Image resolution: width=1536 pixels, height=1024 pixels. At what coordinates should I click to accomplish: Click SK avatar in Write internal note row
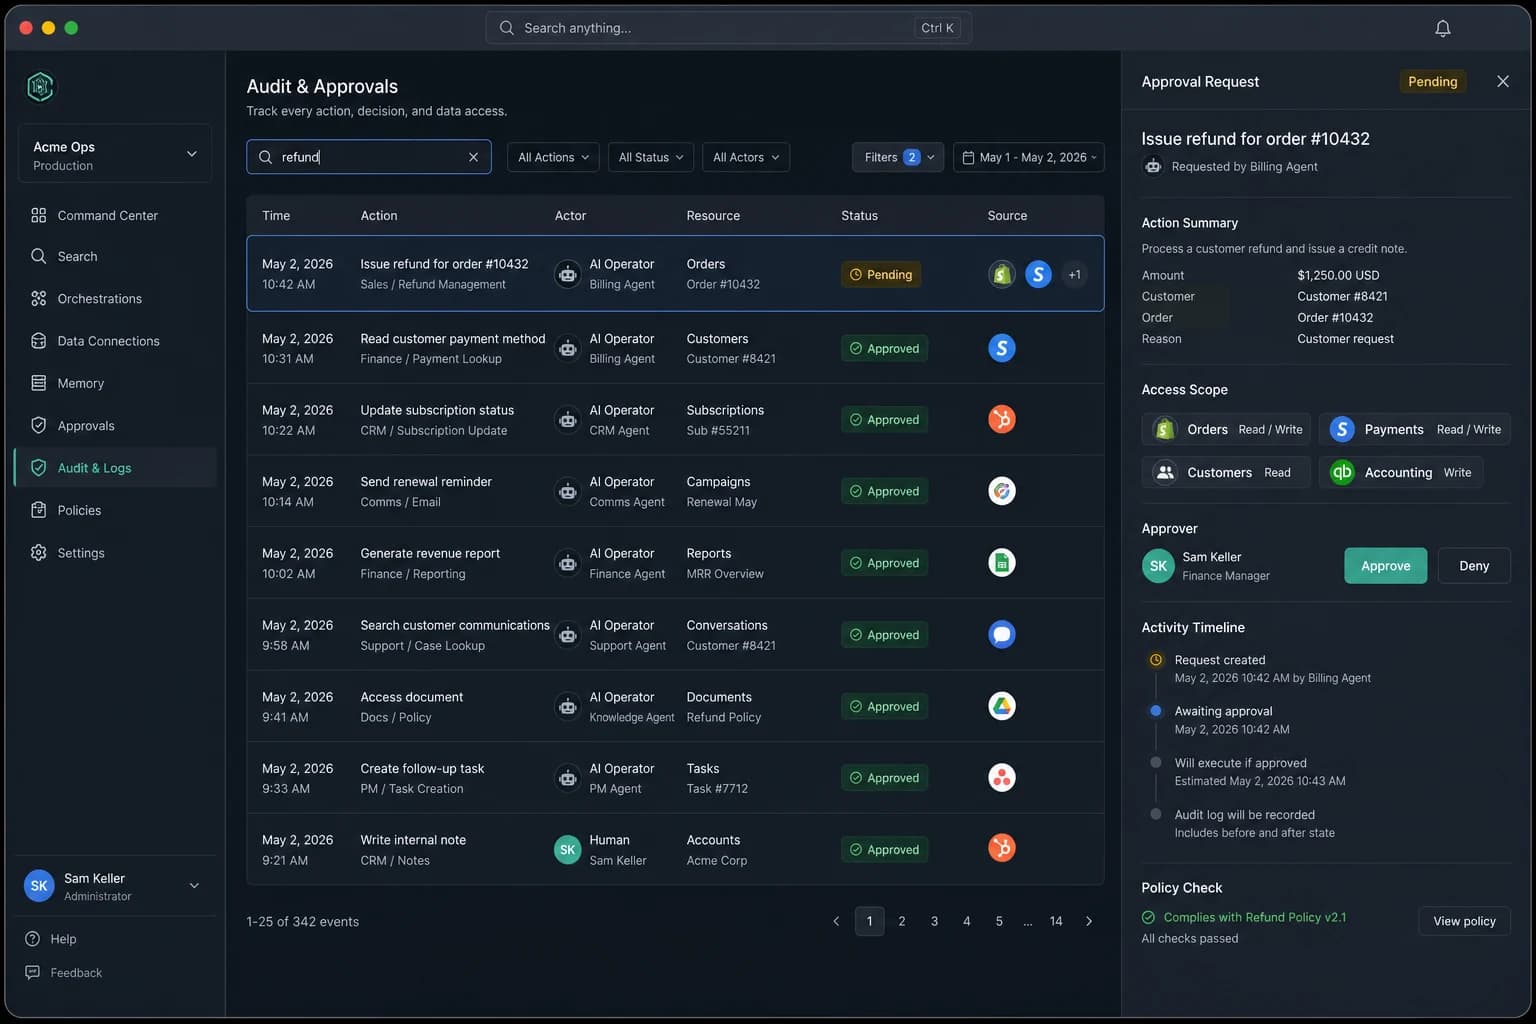(568, 850)
